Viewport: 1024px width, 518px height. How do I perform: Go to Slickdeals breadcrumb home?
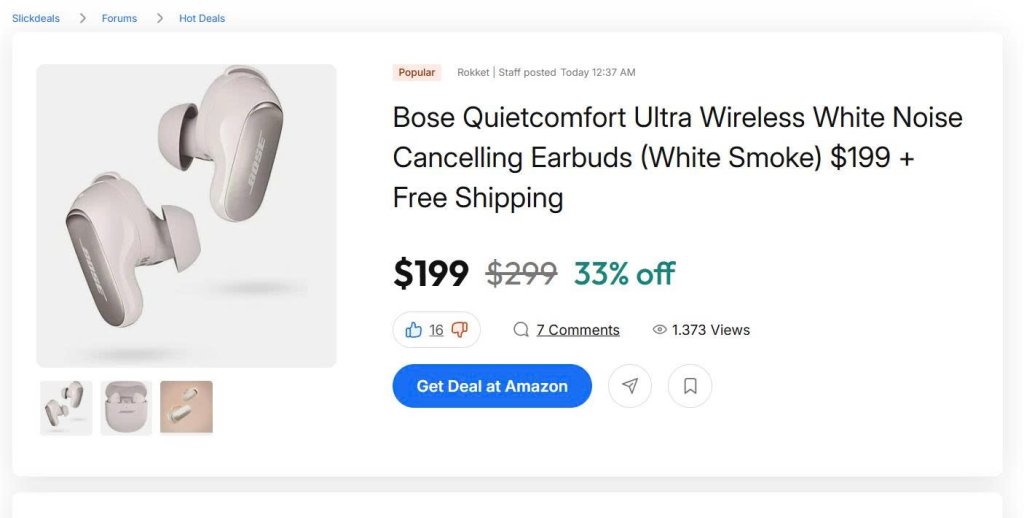(x=36, y=18)
